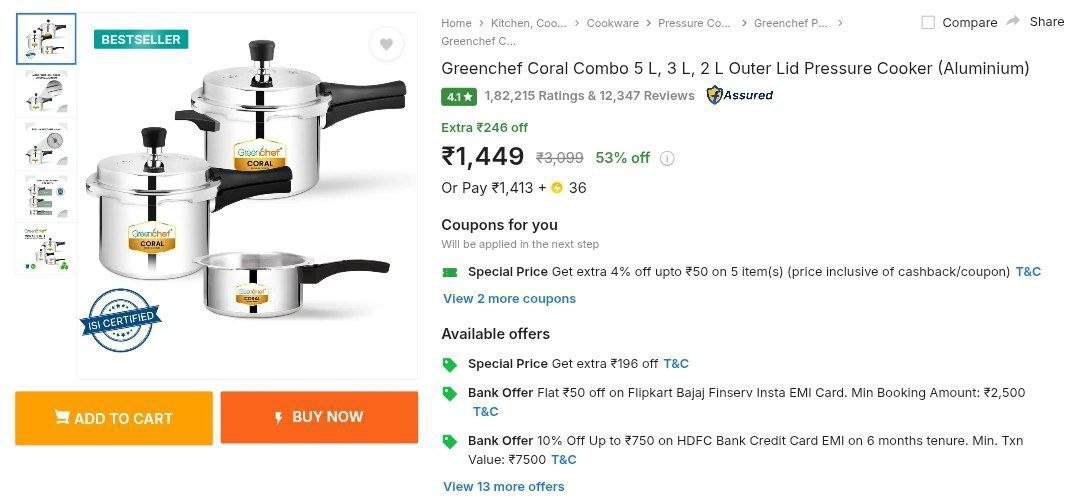Screen dimensions: 1080x500
Task: Click the price info icon beside 53% off
Action: click(x=667, y=158)
